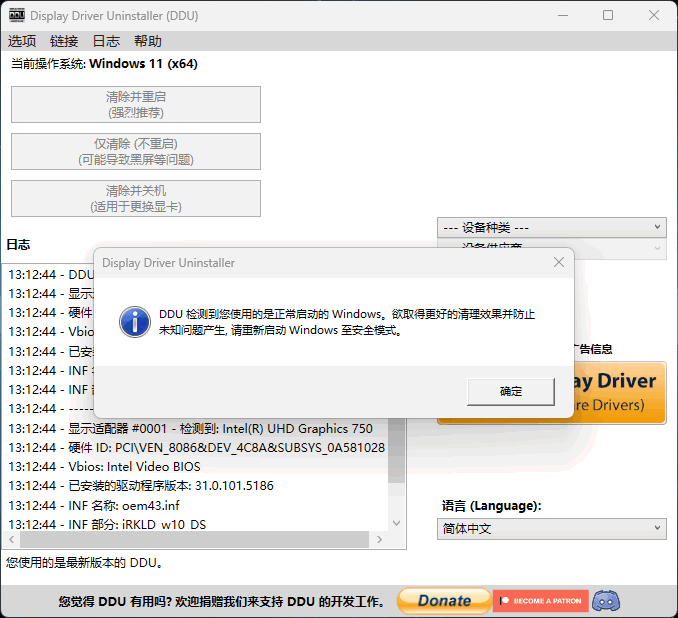The image size is (678, 618).
Task: Click the DDU app icon in title bar
Action: pyautogui.click(x=17, y=15)
